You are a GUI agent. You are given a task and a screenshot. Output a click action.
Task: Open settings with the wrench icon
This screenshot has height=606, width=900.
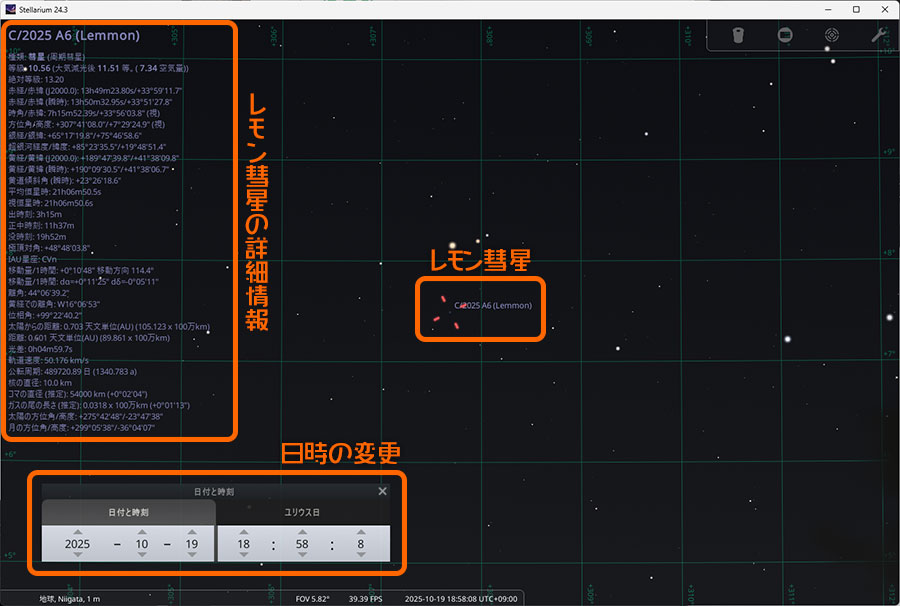(x=878, y=35)
